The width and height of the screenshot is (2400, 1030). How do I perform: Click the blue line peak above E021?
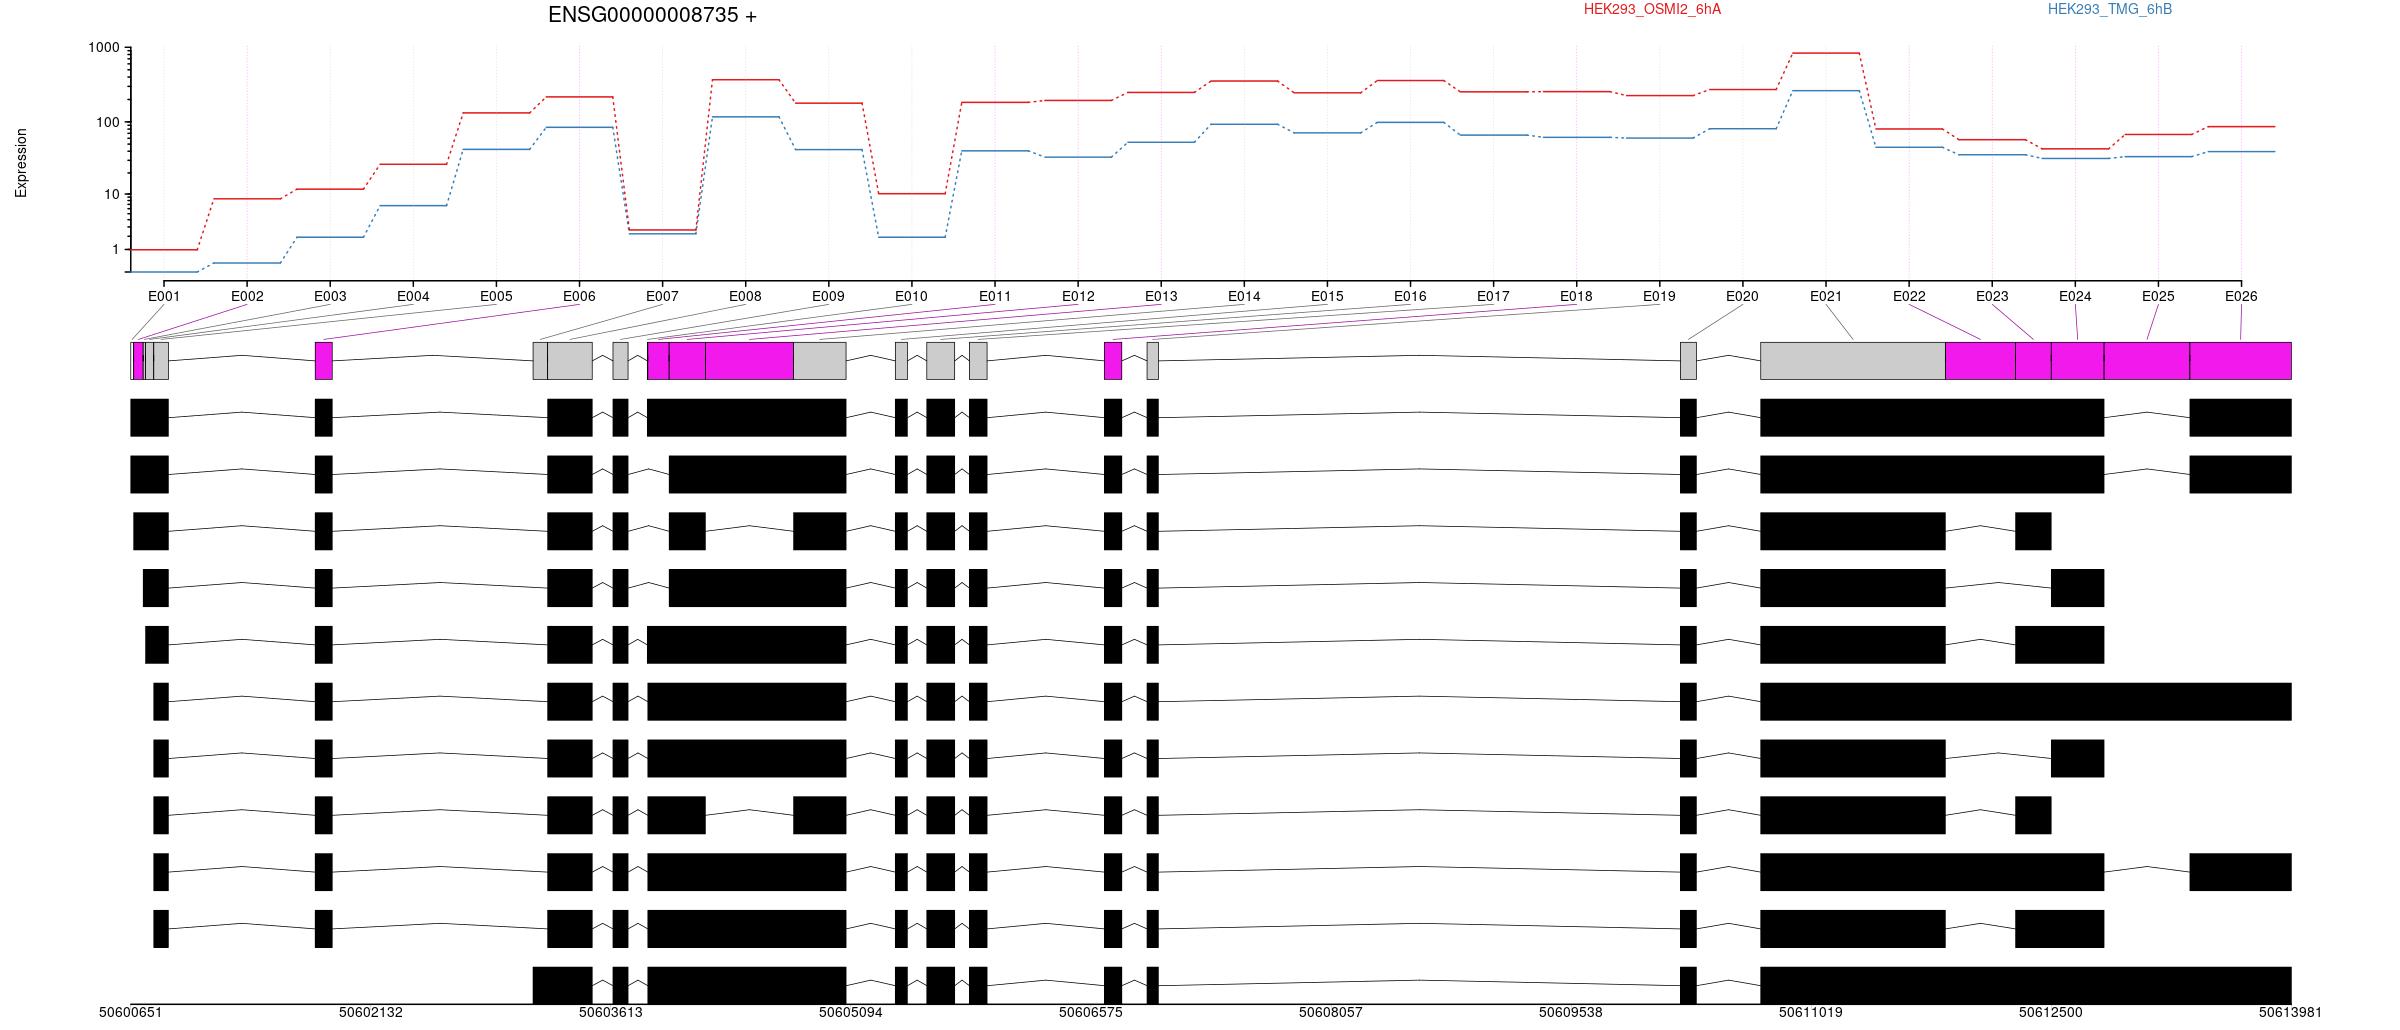pyautogui.click(x=1826, y=91)
